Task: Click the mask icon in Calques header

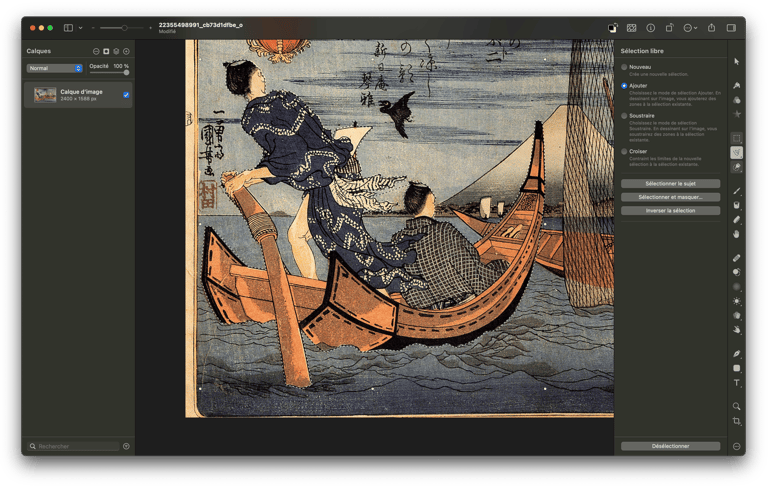Action: (106, 51)
